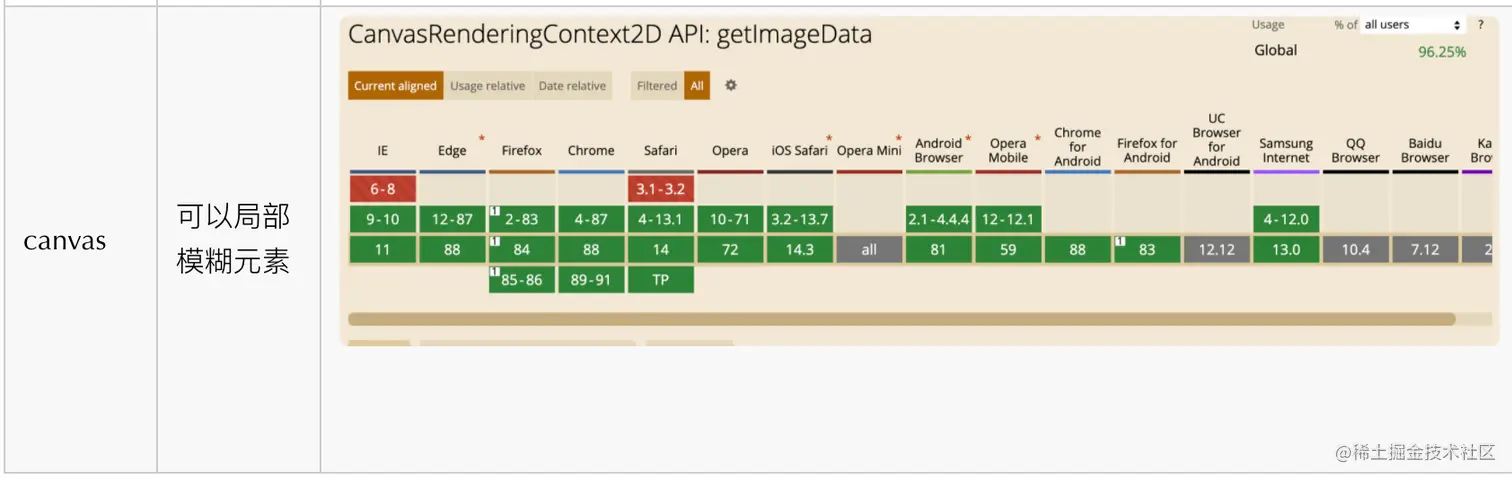Screen dimensions: 1512x479
Task: Click the Samsung Internet 4-12.0 cell
Action: [x=1285, y=219]
